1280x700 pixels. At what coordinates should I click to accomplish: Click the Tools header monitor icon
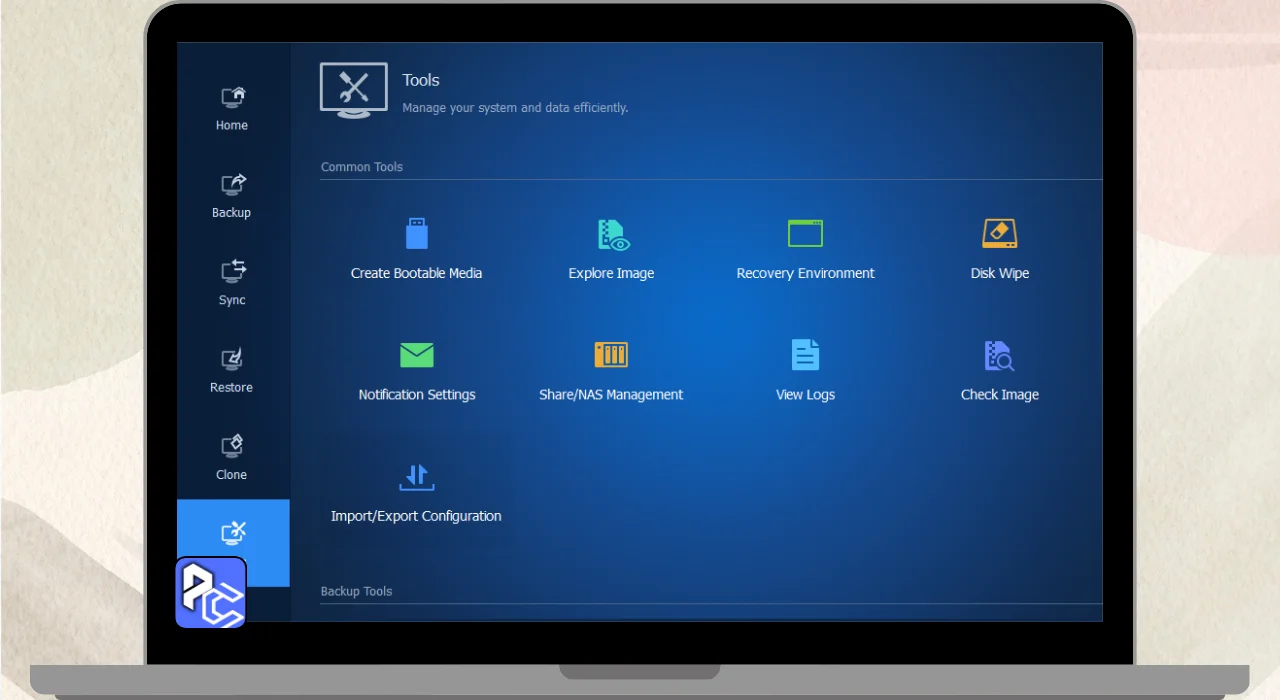click(354, 90)
